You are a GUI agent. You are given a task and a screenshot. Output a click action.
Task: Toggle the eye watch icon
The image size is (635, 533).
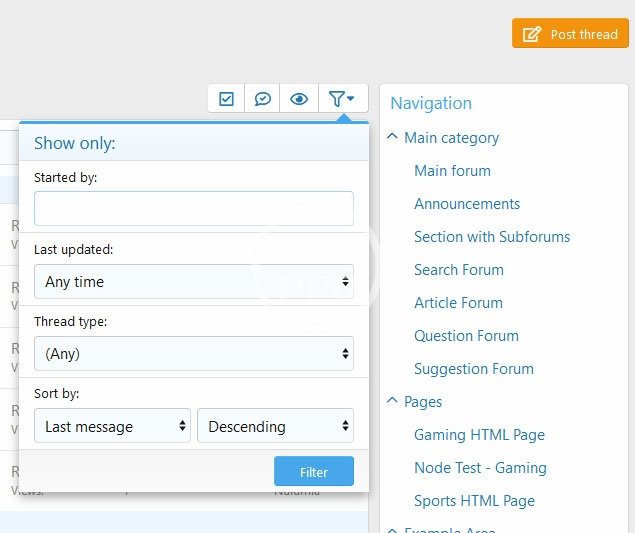click(x=298, y=99)
